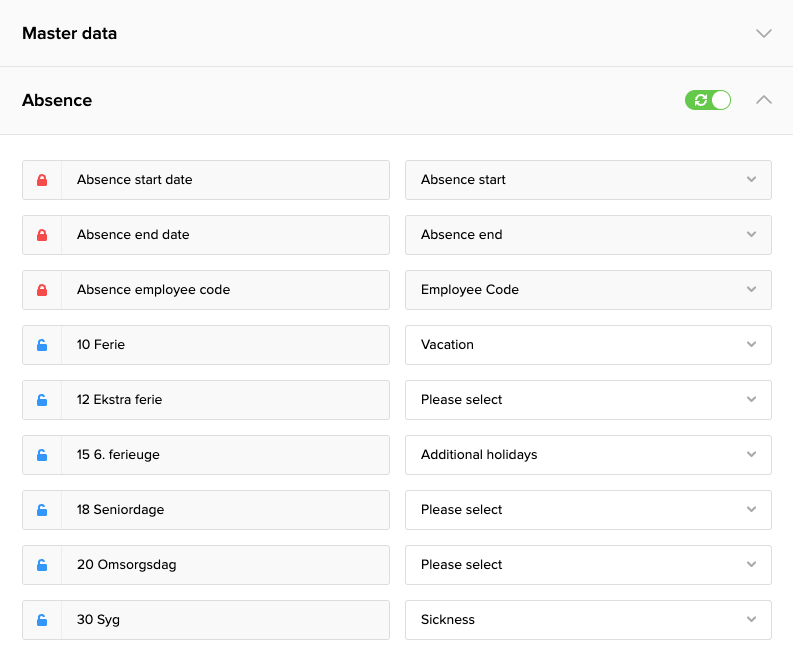Open Please select dropdown for 12 Ekstra ferie
793x651 pixels.
pyautogui.click(x=588, y=400)
